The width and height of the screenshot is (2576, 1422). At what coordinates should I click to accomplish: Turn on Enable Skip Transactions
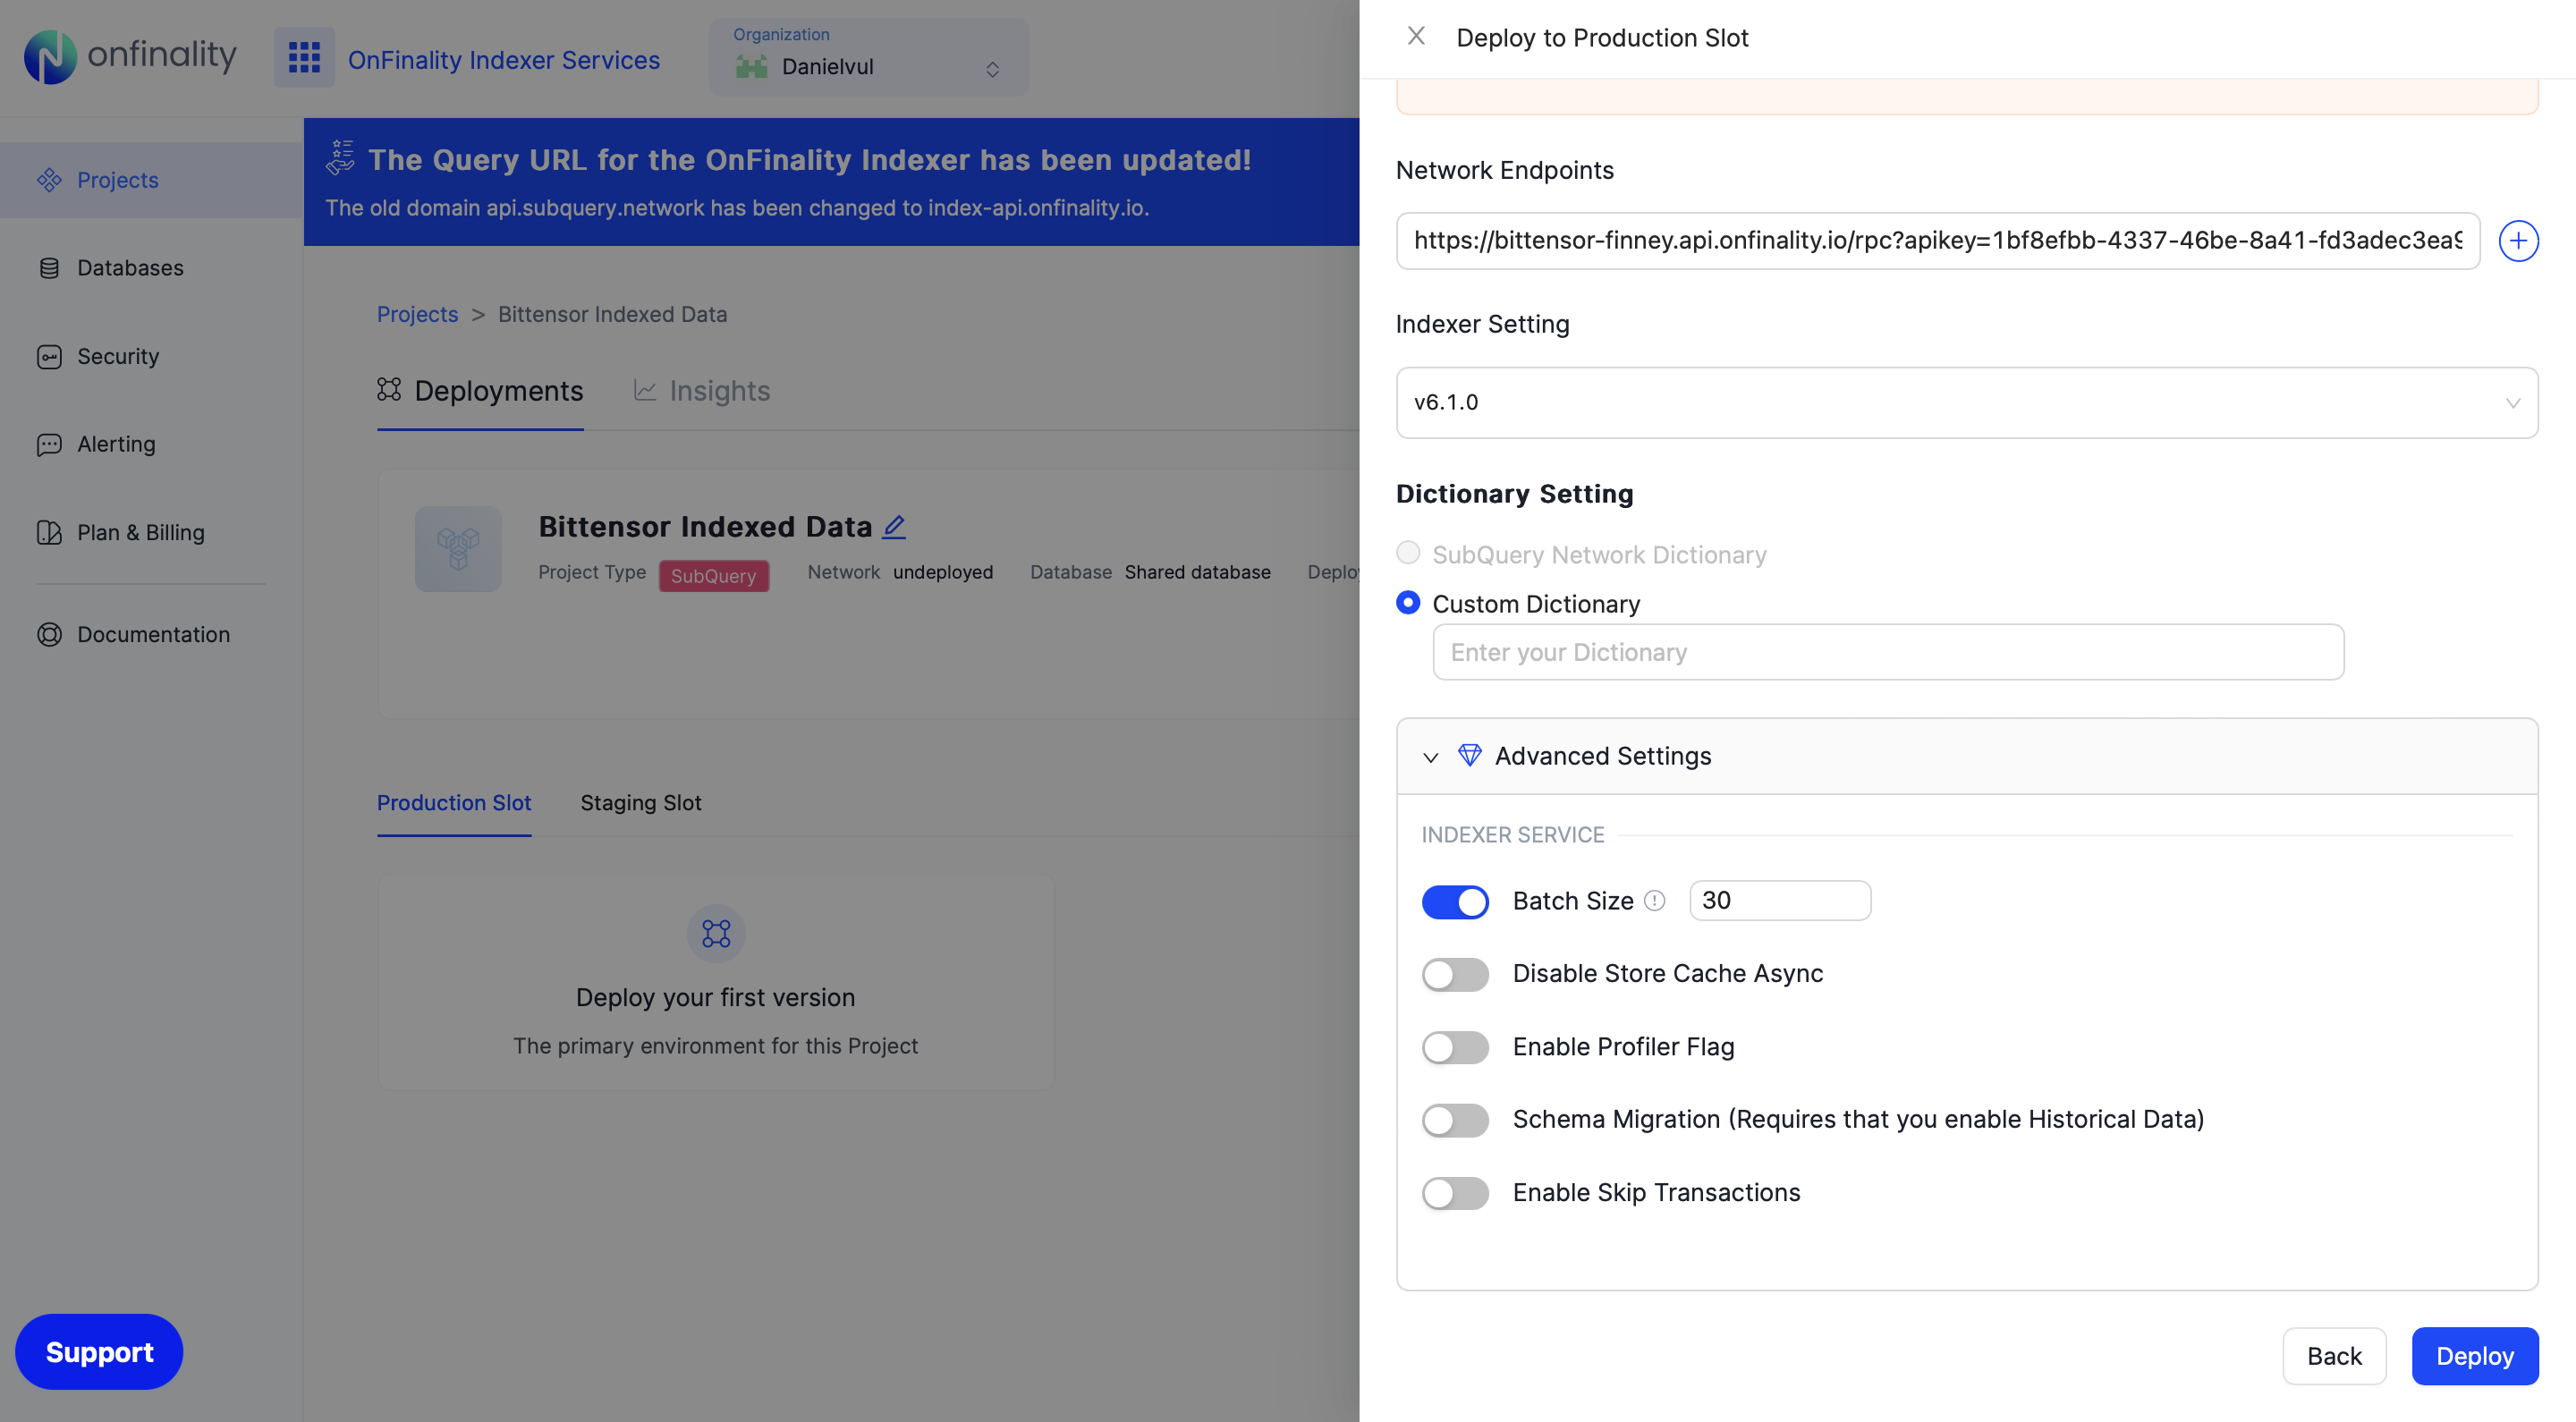1455,1193
